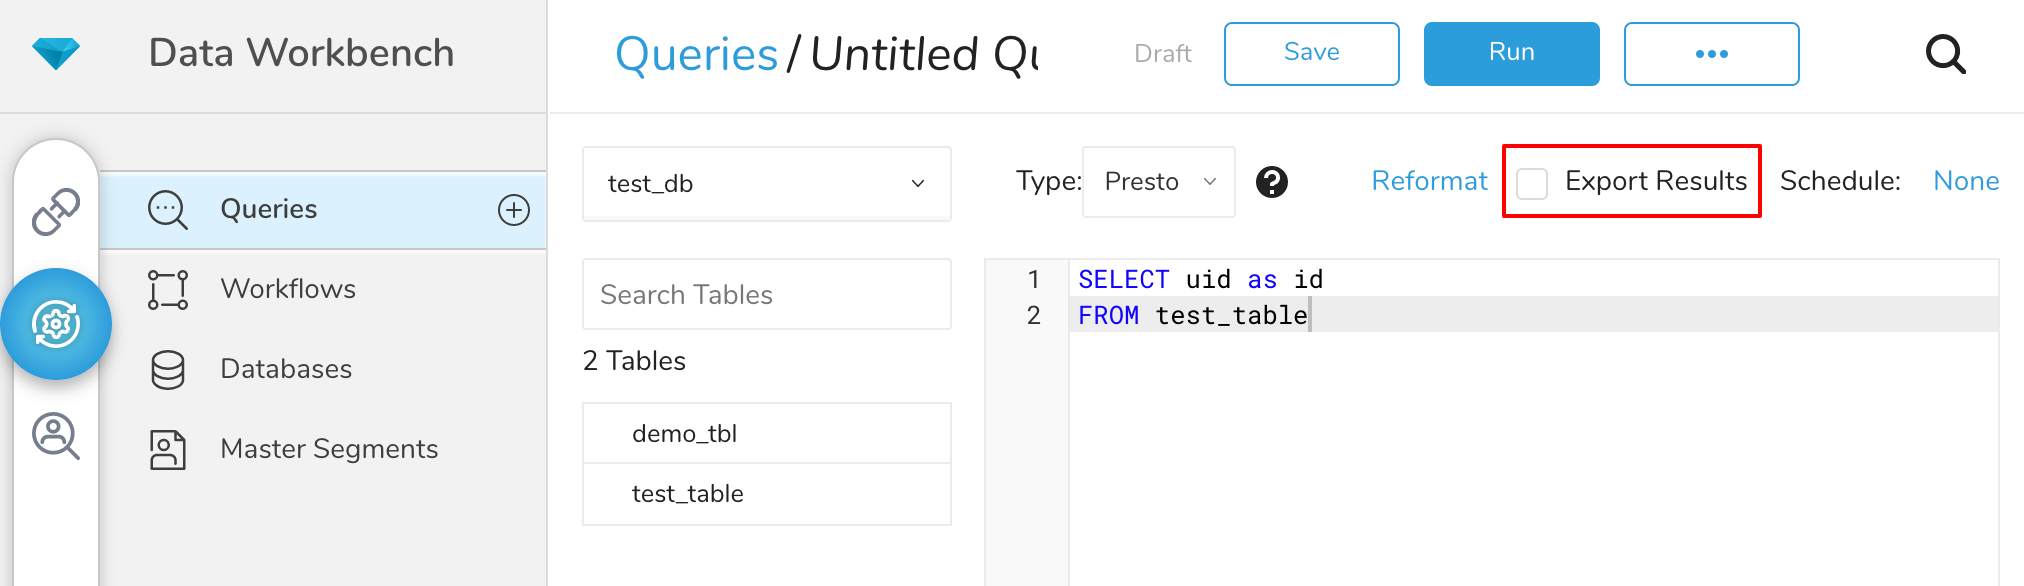Viewport: 2024px width, 586px height.
Task: Set schedule via the None link
Action: click(1965, 181)
